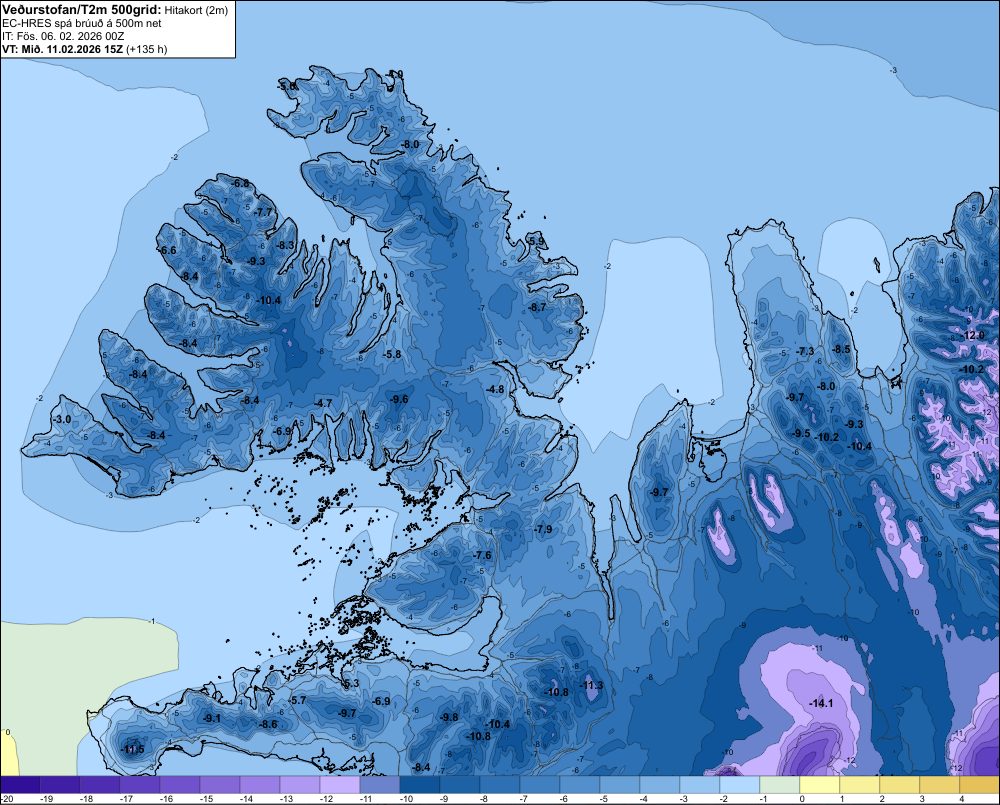Click the -6.8 temperature label
The image size is (1000, 805).
(240, 184)
